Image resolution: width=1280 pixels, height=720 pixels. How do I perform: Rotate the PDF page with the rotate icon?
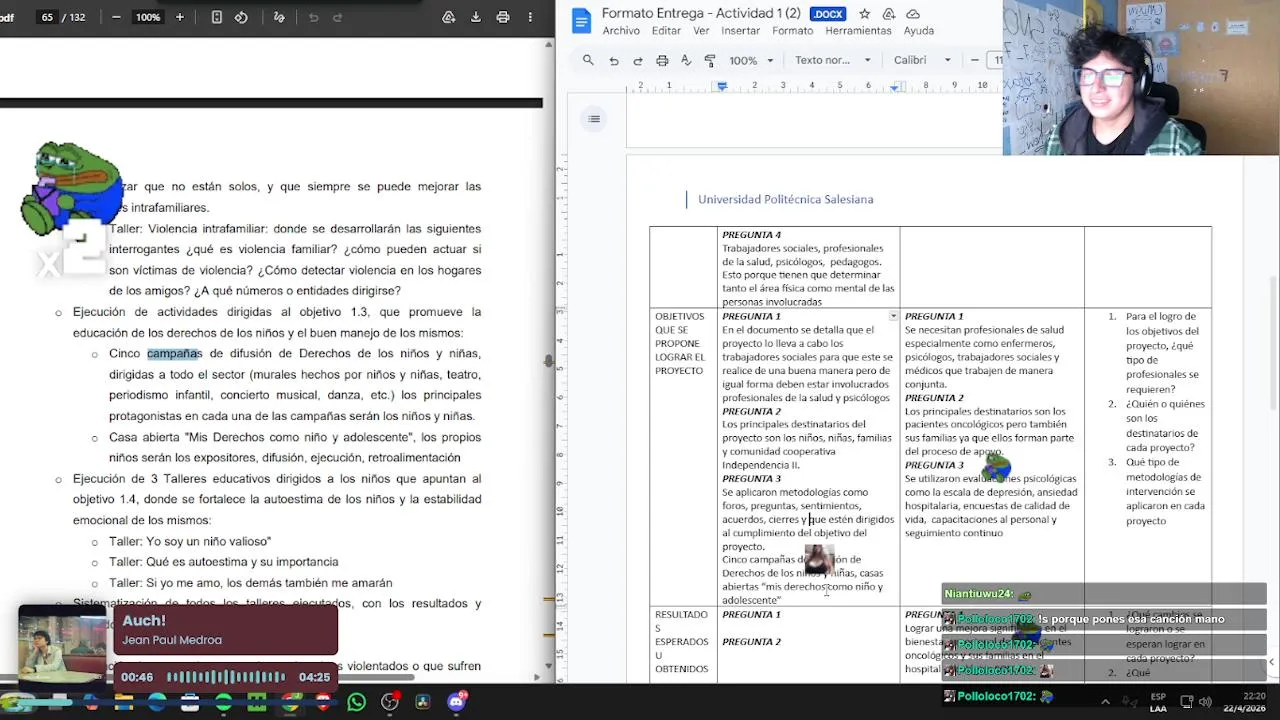point(241,17)
